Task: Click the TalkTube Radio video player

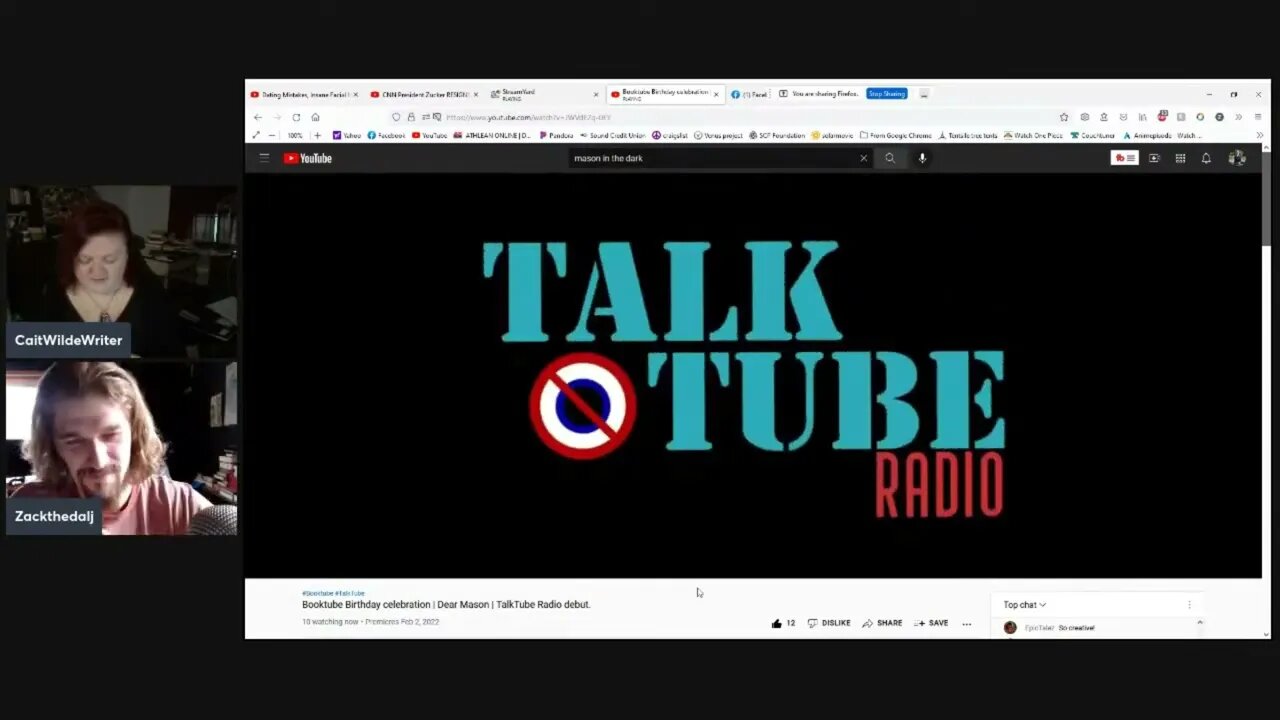Action: click(753, 376)
